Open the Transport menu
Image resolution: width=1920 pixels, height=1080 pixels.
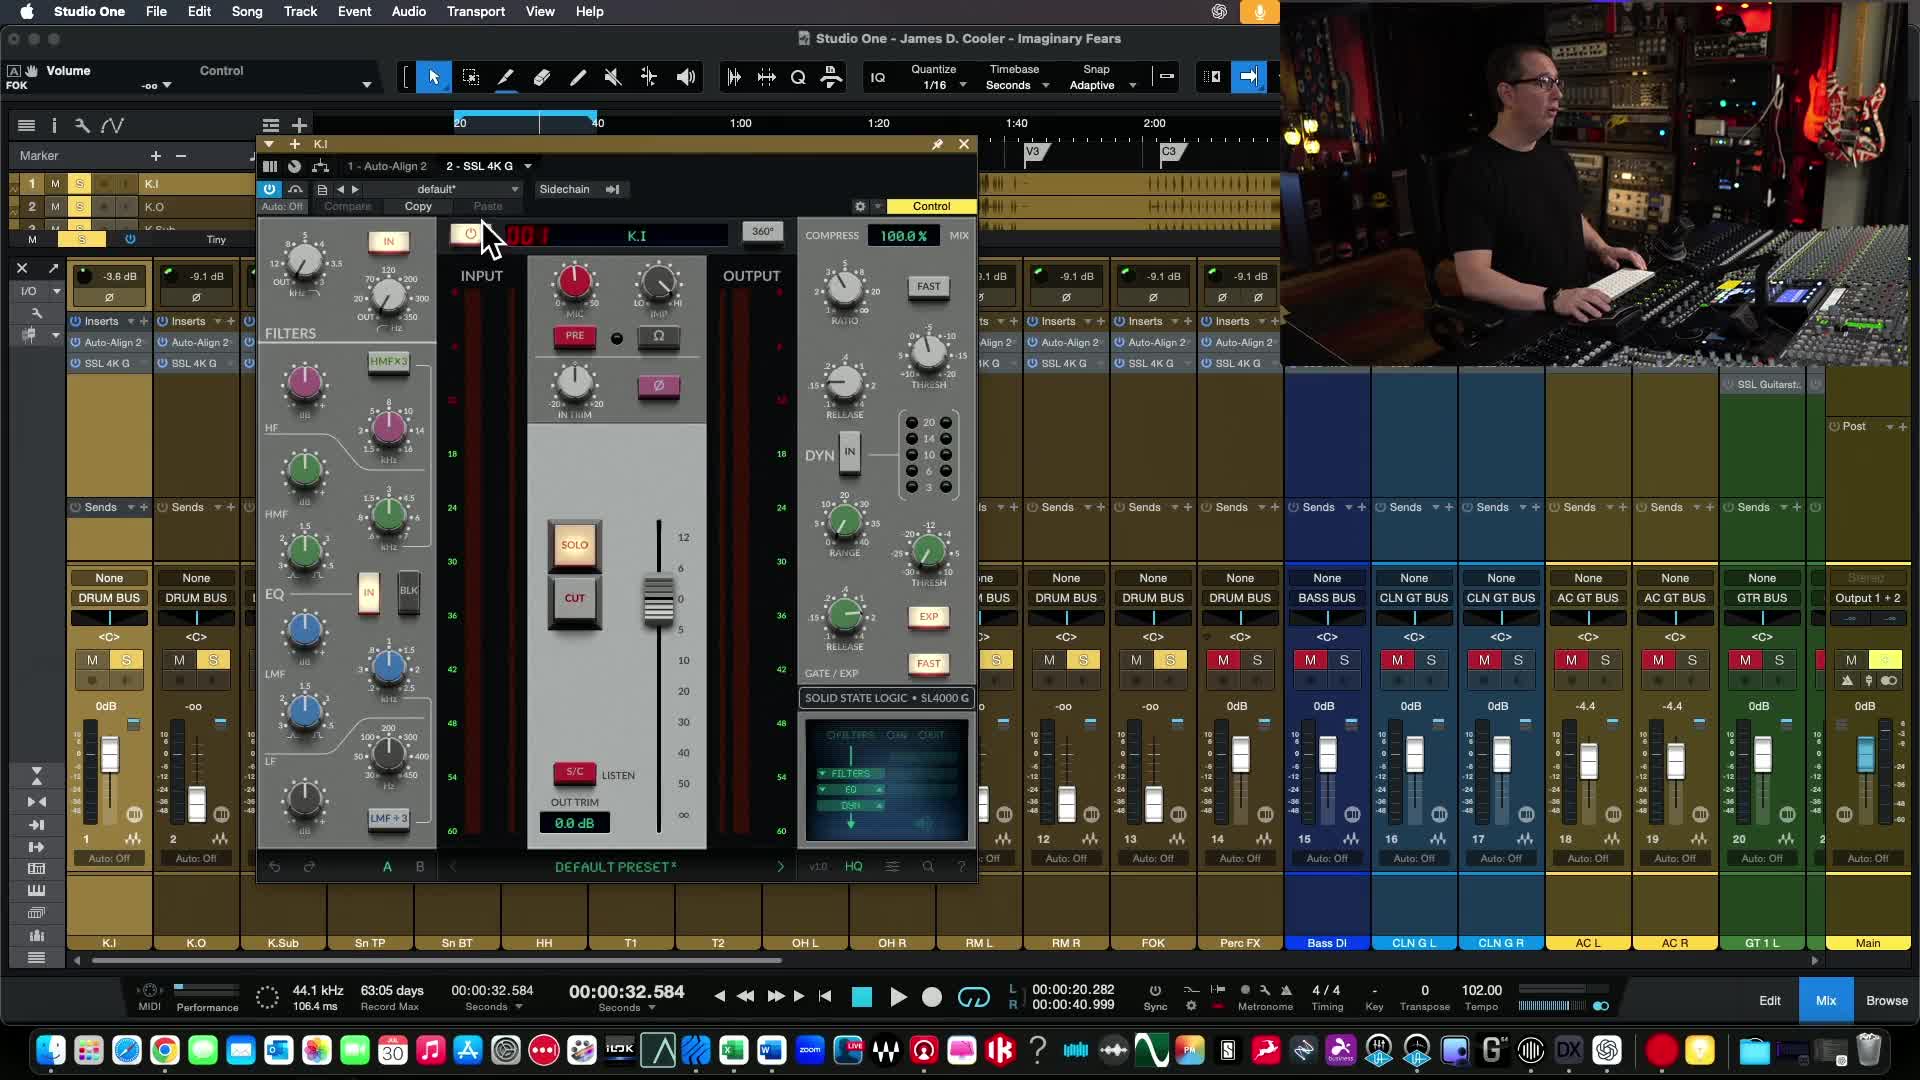point(475,11)
